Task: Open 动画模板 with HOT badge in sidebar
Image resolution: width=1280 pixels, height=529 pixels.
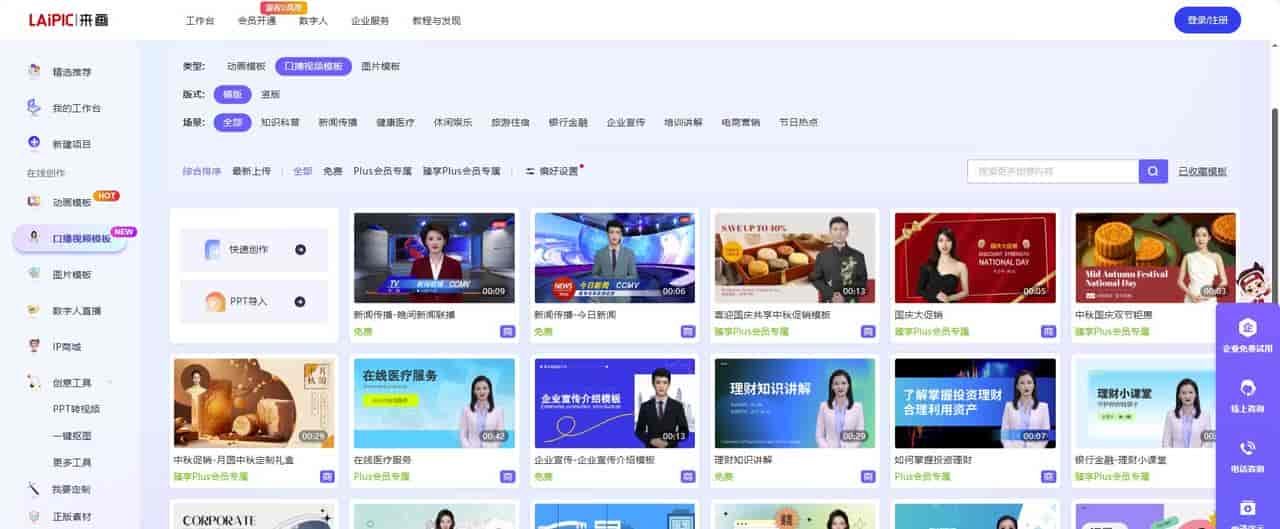Action: (70, 201)
